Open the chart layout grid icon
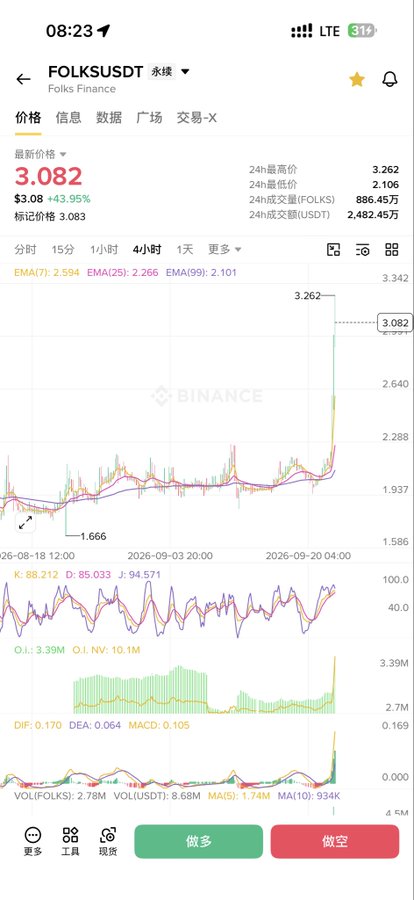 click(392, 249)
